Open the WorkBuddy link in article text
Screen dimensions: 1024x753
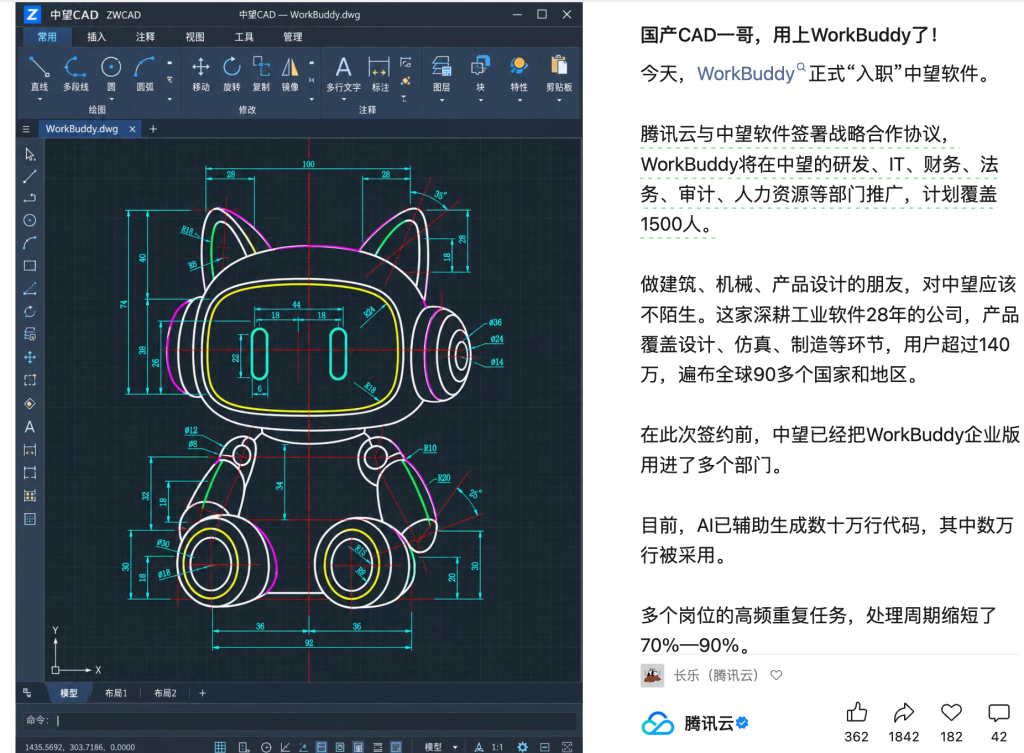point(745,74)
